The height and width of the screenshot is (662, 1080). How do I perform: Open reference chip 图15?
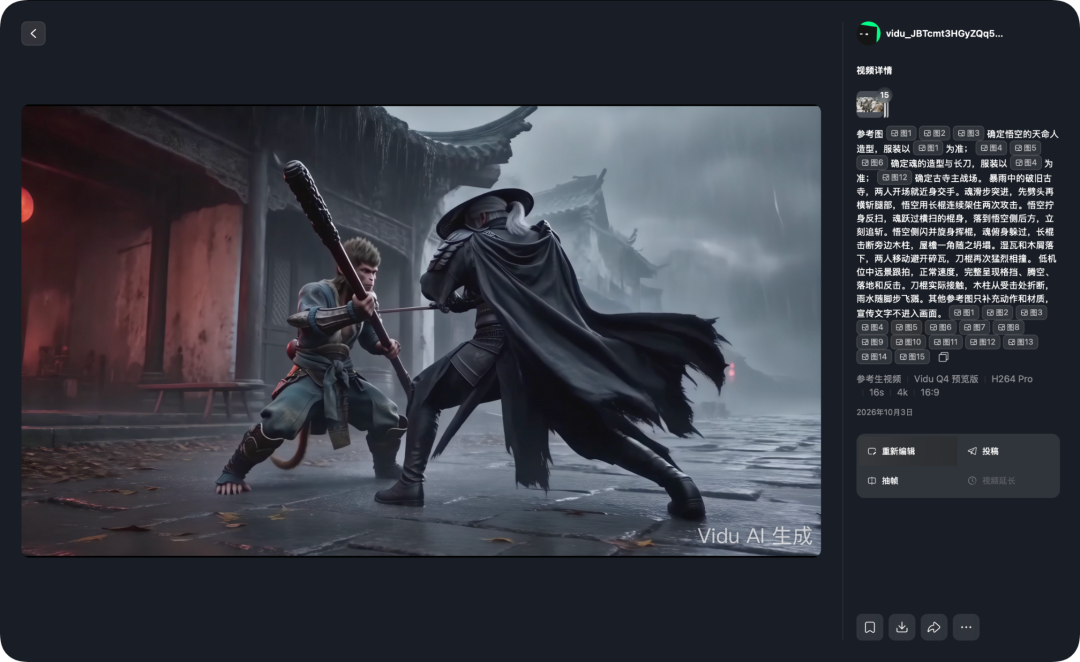click(x=912, y=357)
